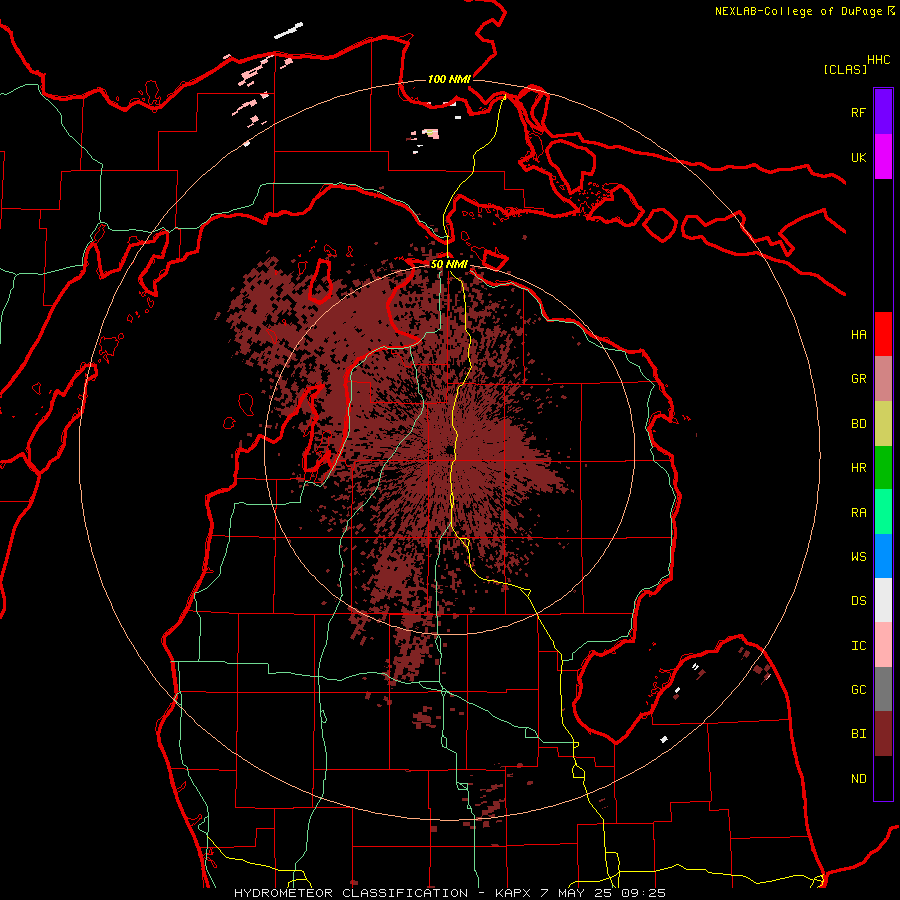Screen dimensions: 900x900
Task: Click the UK legend label
Action: [x=858, y=157]
